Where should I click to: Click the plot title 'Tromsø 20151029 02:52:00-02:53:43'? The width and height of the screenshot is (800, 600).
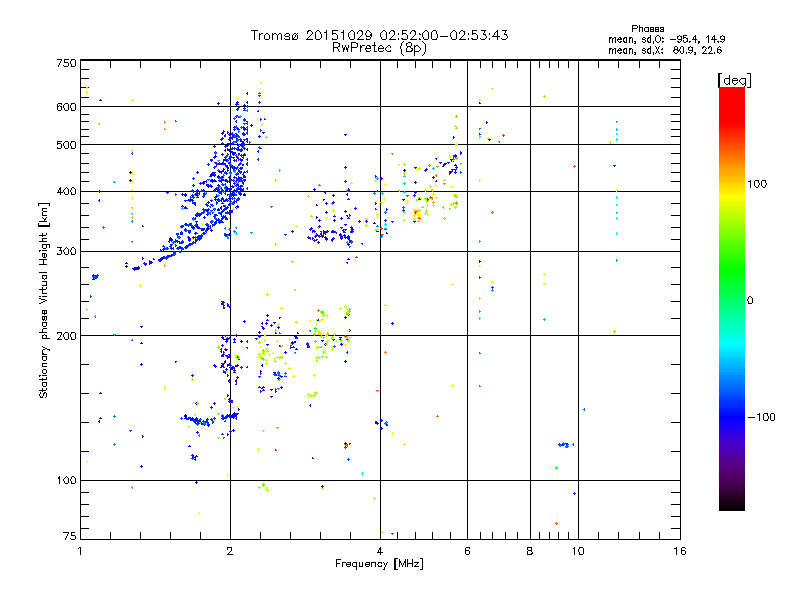click(x=379, y=35)
